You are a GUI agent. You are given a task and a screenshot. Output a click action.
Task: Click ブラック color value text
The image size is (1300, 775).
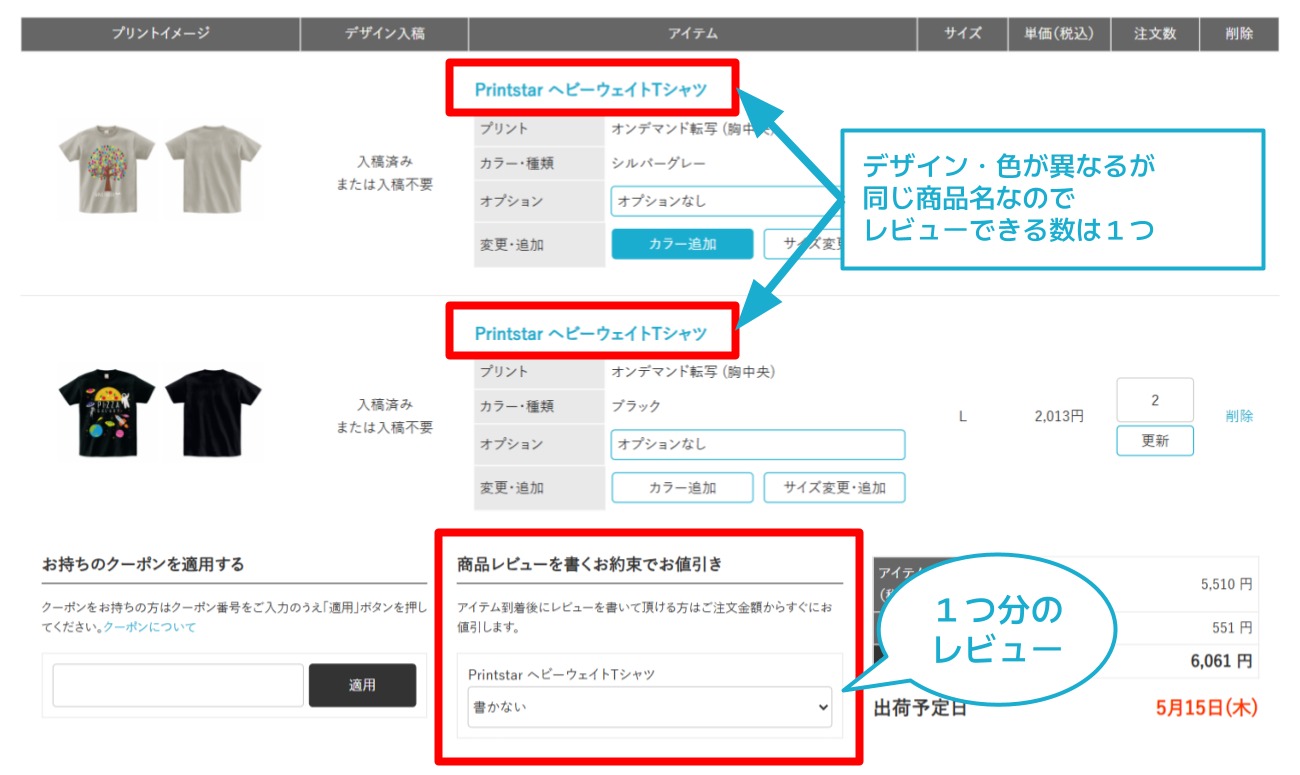[636, 406]
